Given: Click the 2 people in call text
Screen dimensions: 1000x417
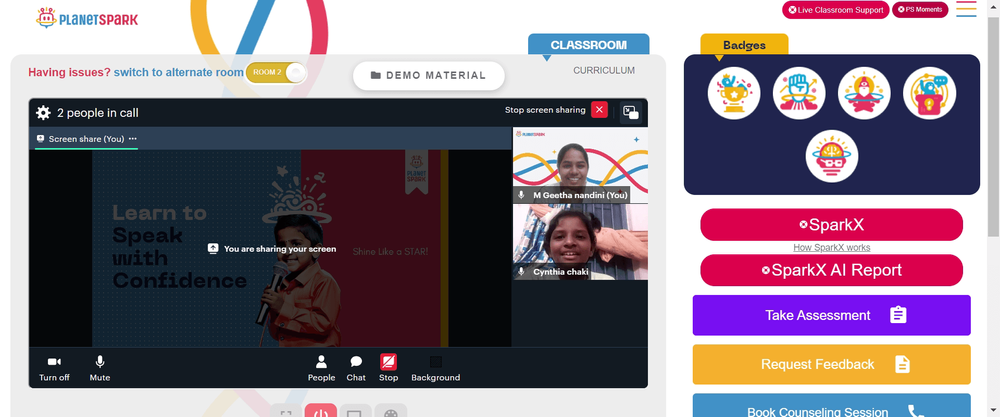Looking at the screenshot, I should [98, 113].
